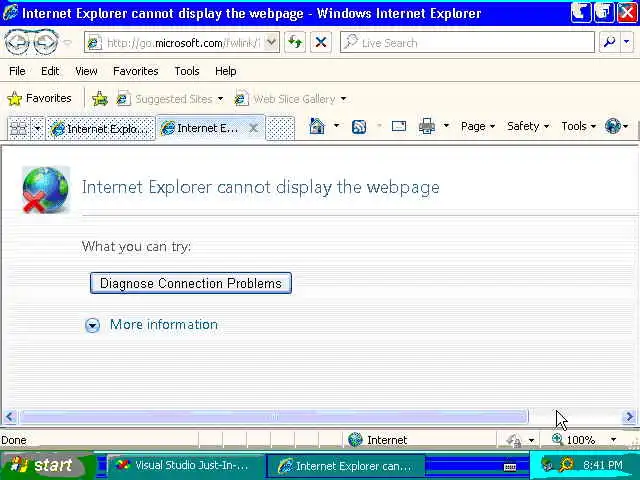Viewport: 640px width, 480px height.
Task: Expand the tab list dropdown arrow
Action: [x=37, y=129]
